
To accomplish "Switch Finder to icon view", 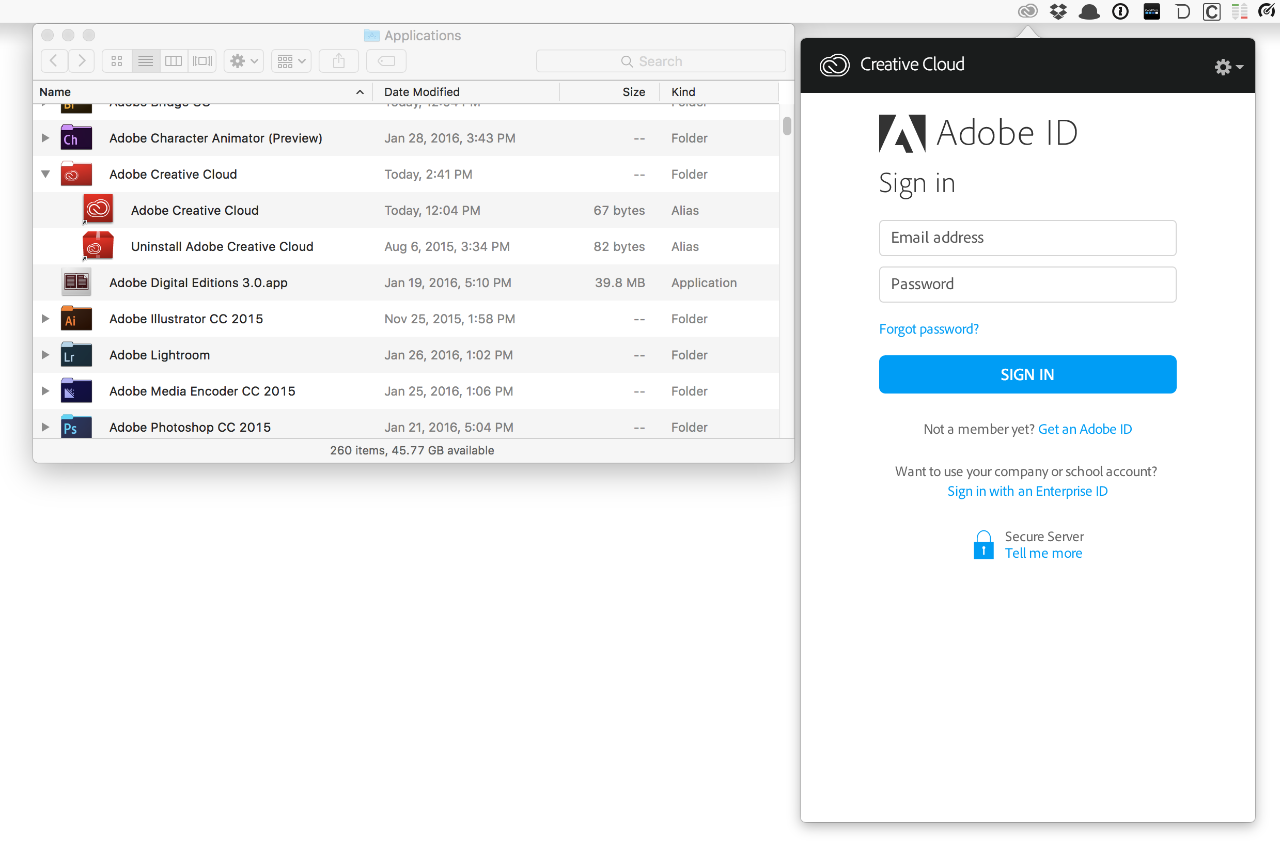I will click(117, 61).
